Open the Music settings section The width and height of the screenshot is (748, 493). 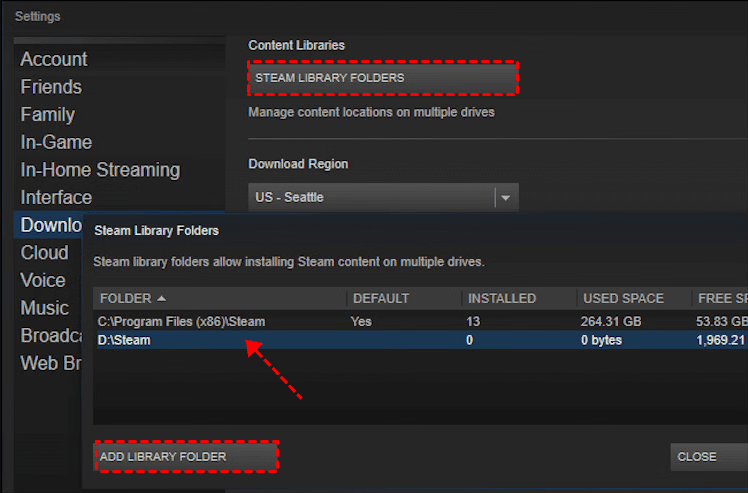pyautogui.click(x=45, y=308)
